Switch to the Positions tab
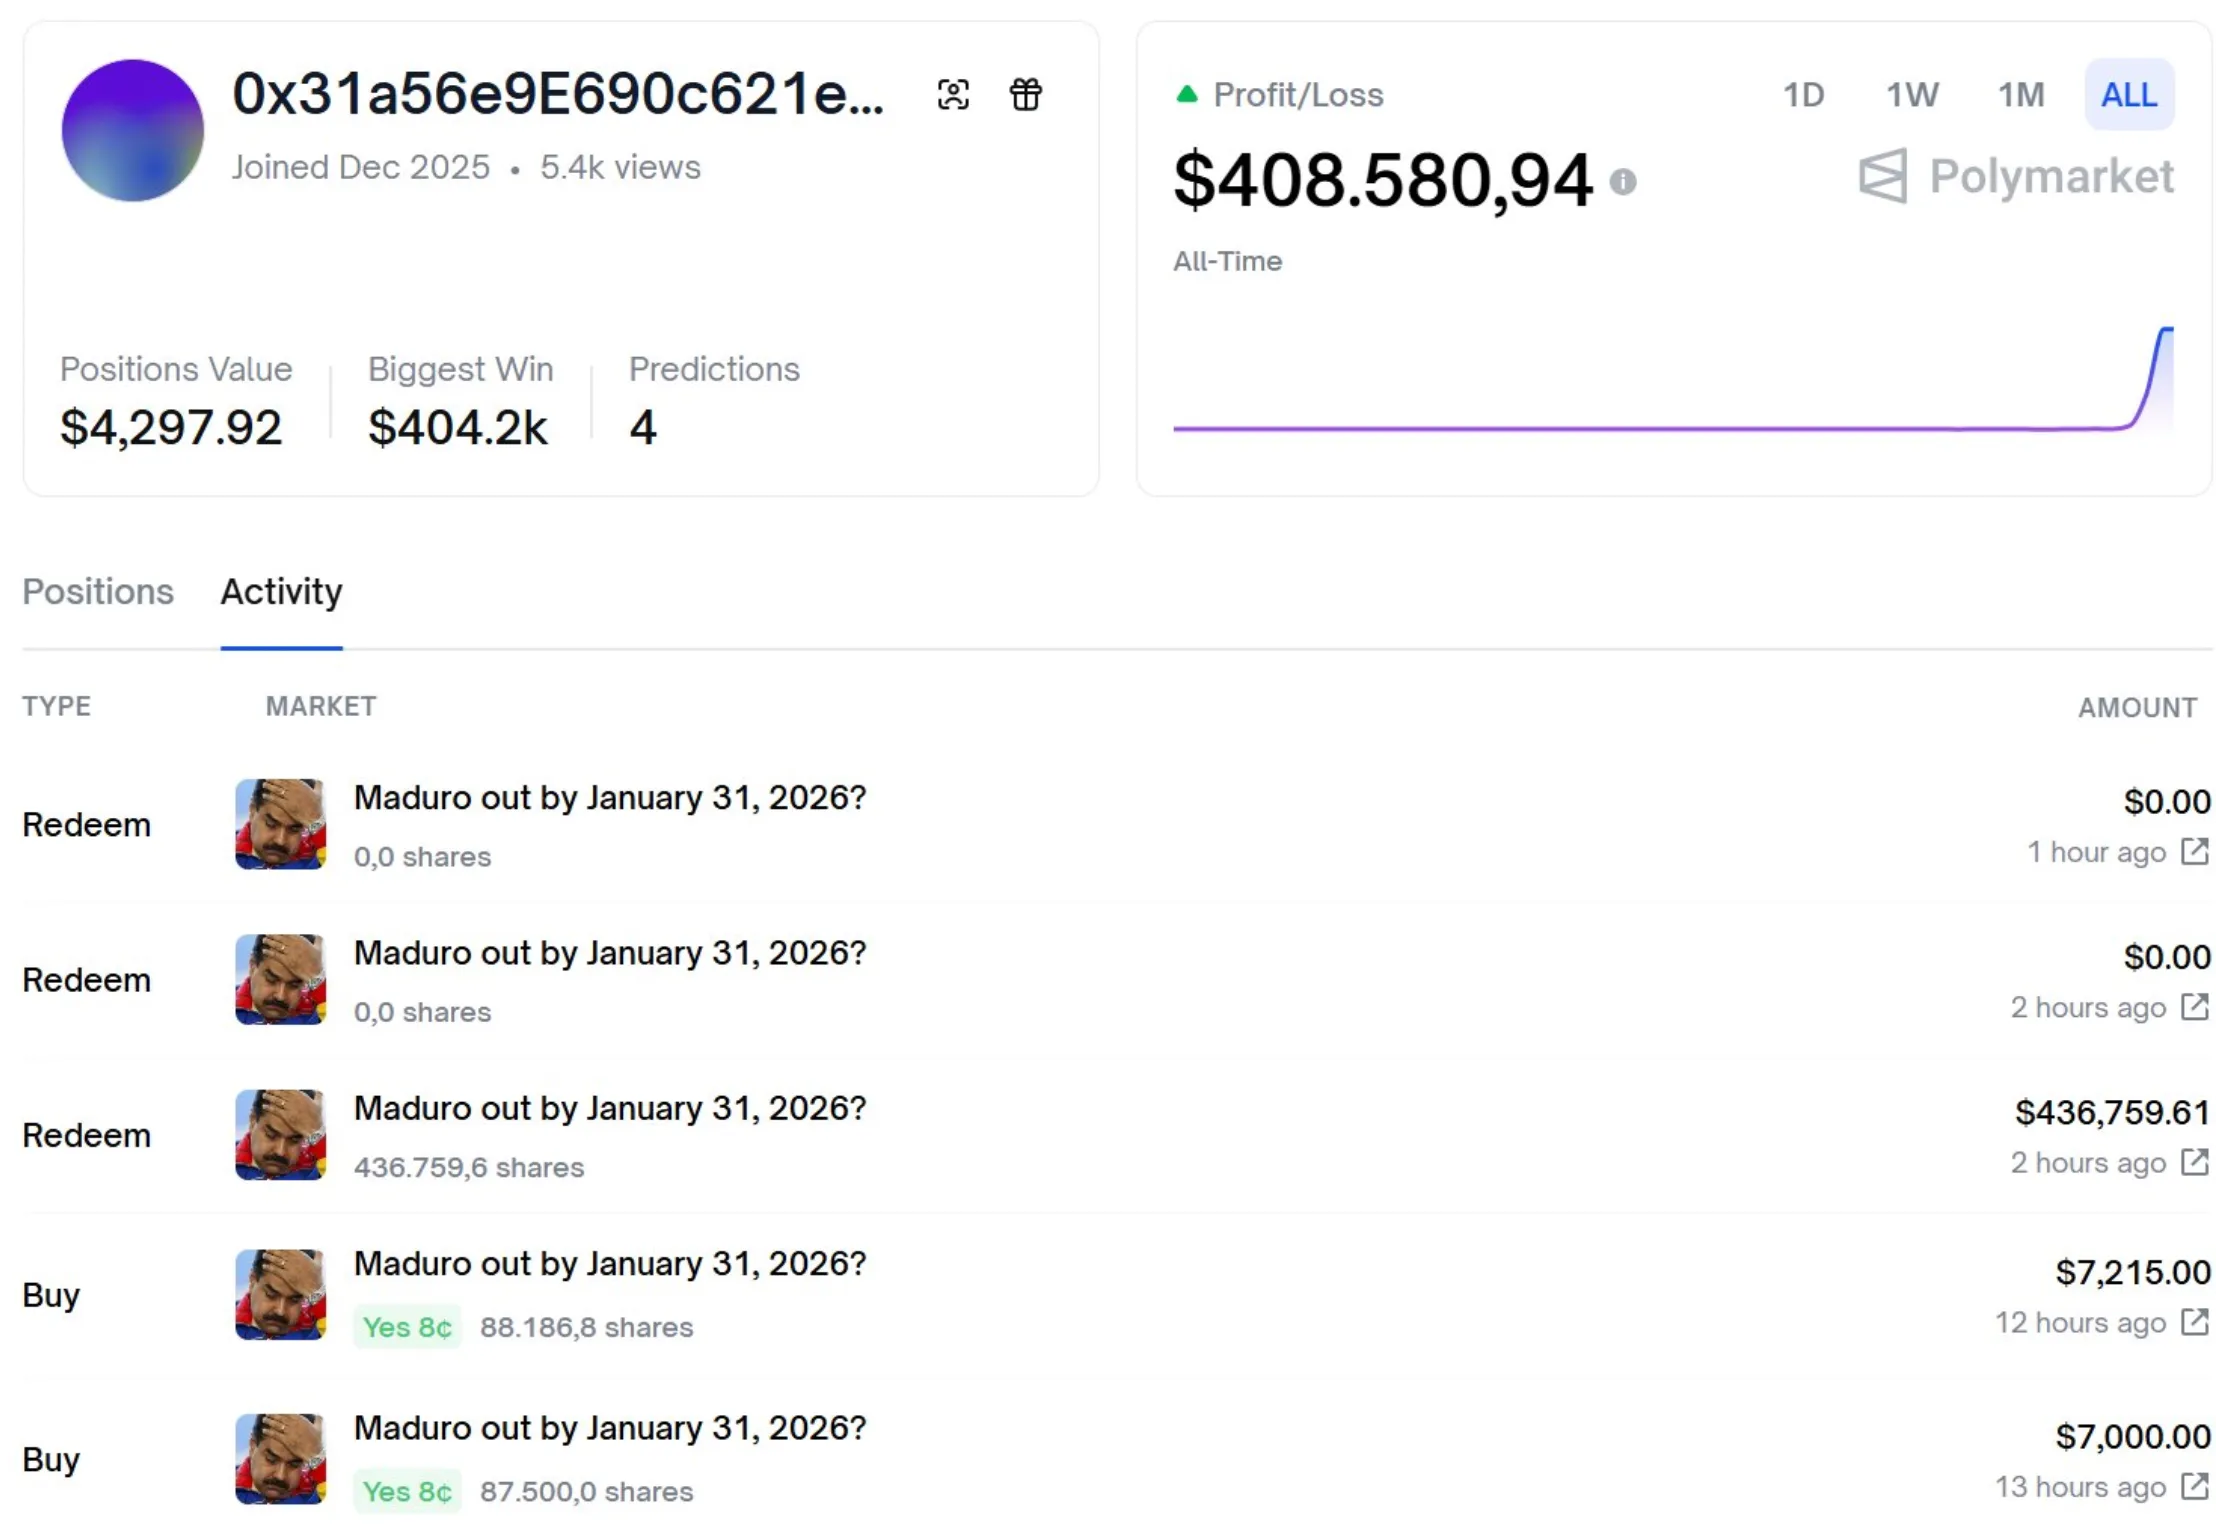Viewport: 2216px width, 1536px height. [x=98, y=592]
